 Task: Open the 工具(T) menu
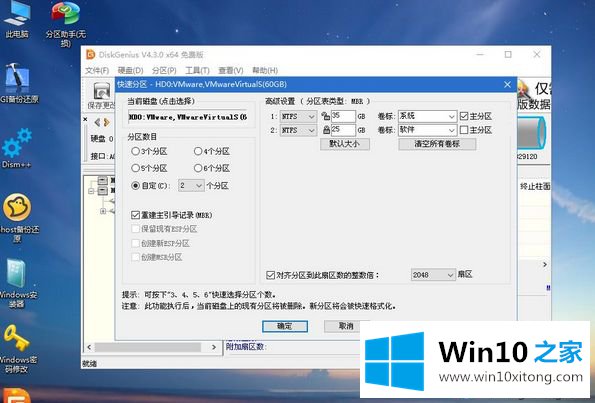point(197,71)
